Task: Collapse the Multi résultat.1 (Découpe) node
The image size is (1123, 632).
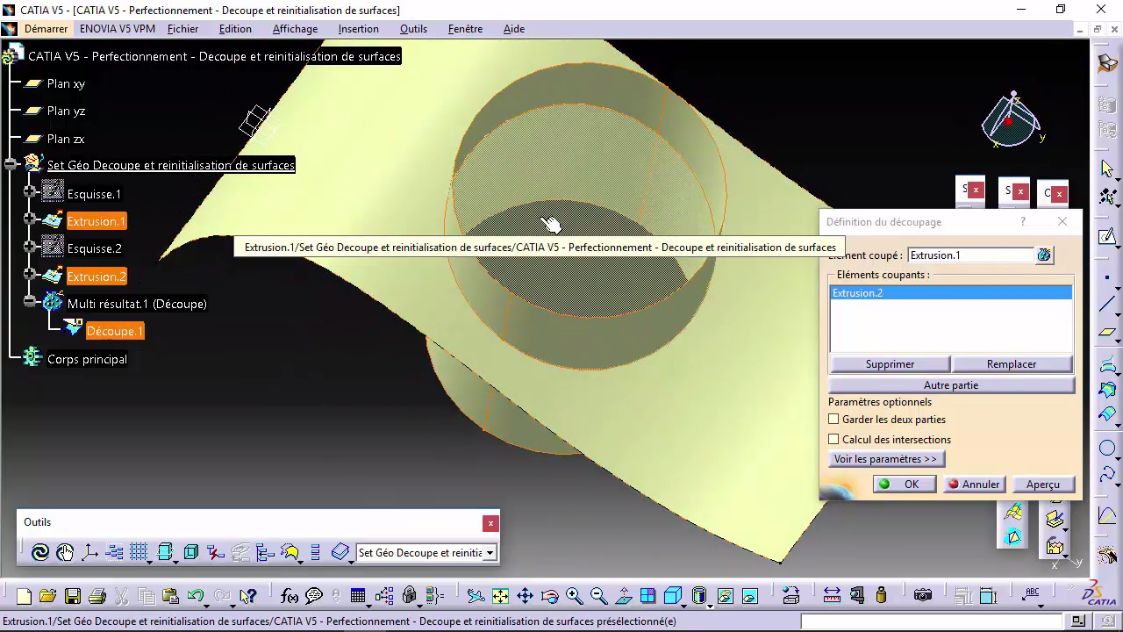Action: click(x=29, y=302)
